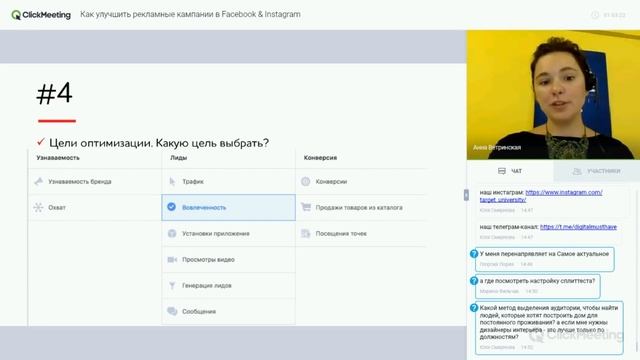Click the store icon by Посещения точек

tap(305, 233)
